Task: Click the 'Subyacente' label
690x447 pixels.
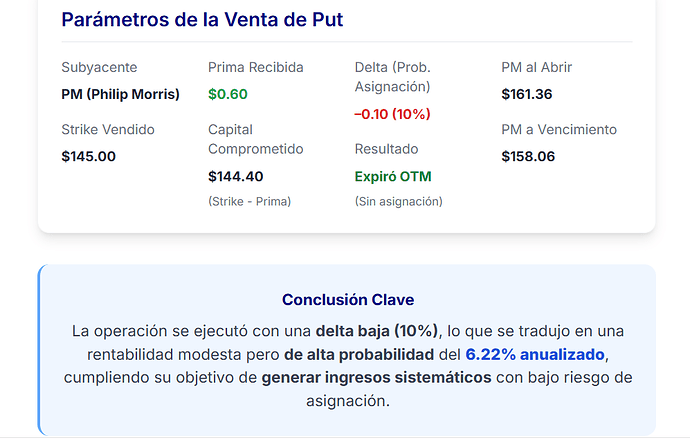Action: 99,67
